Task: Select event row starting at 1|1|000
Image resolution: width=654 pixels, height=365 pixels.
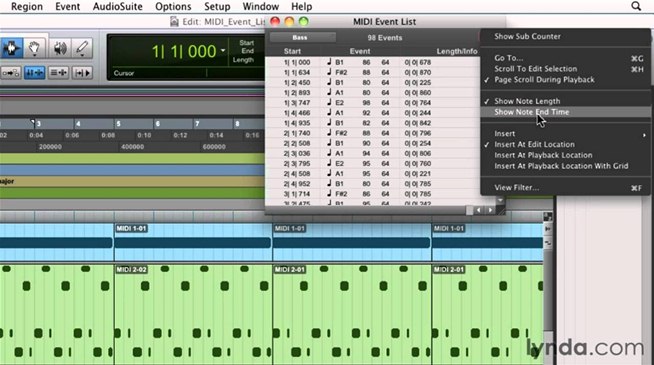Action: (372, 62)
